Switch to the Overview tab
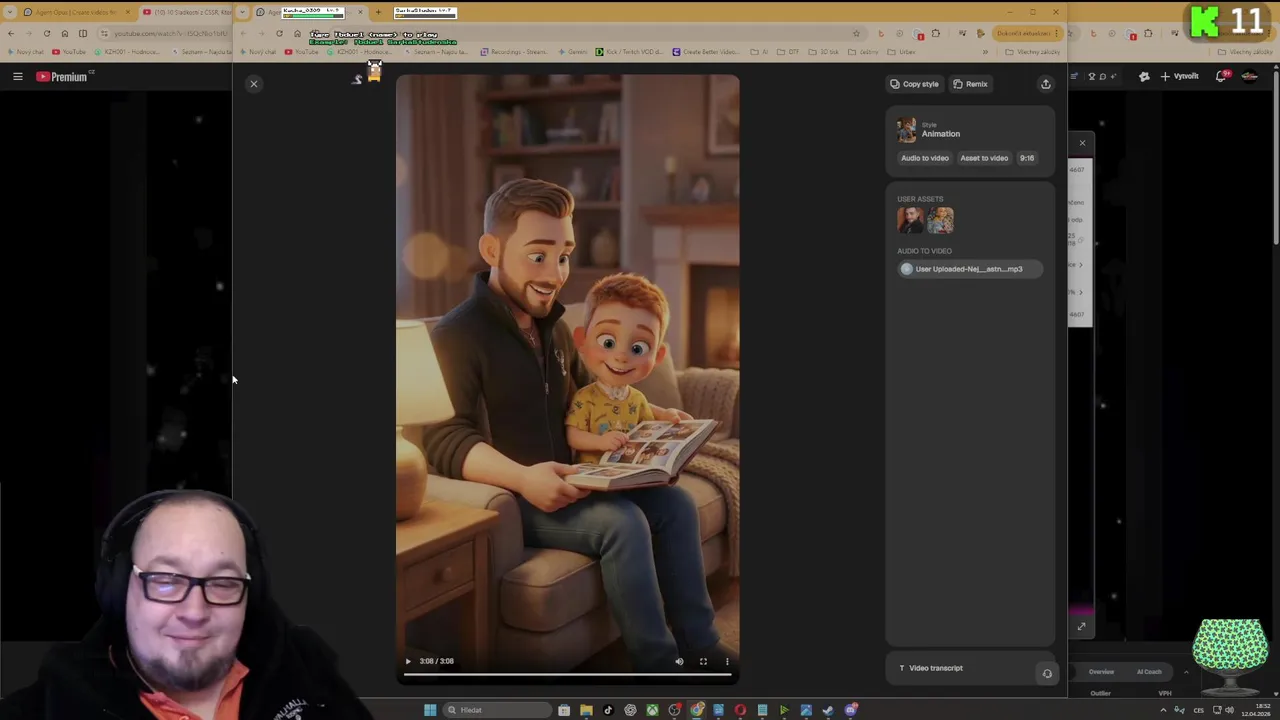The height and width of the screenshot is (720, 1280). click(1101, 672)
